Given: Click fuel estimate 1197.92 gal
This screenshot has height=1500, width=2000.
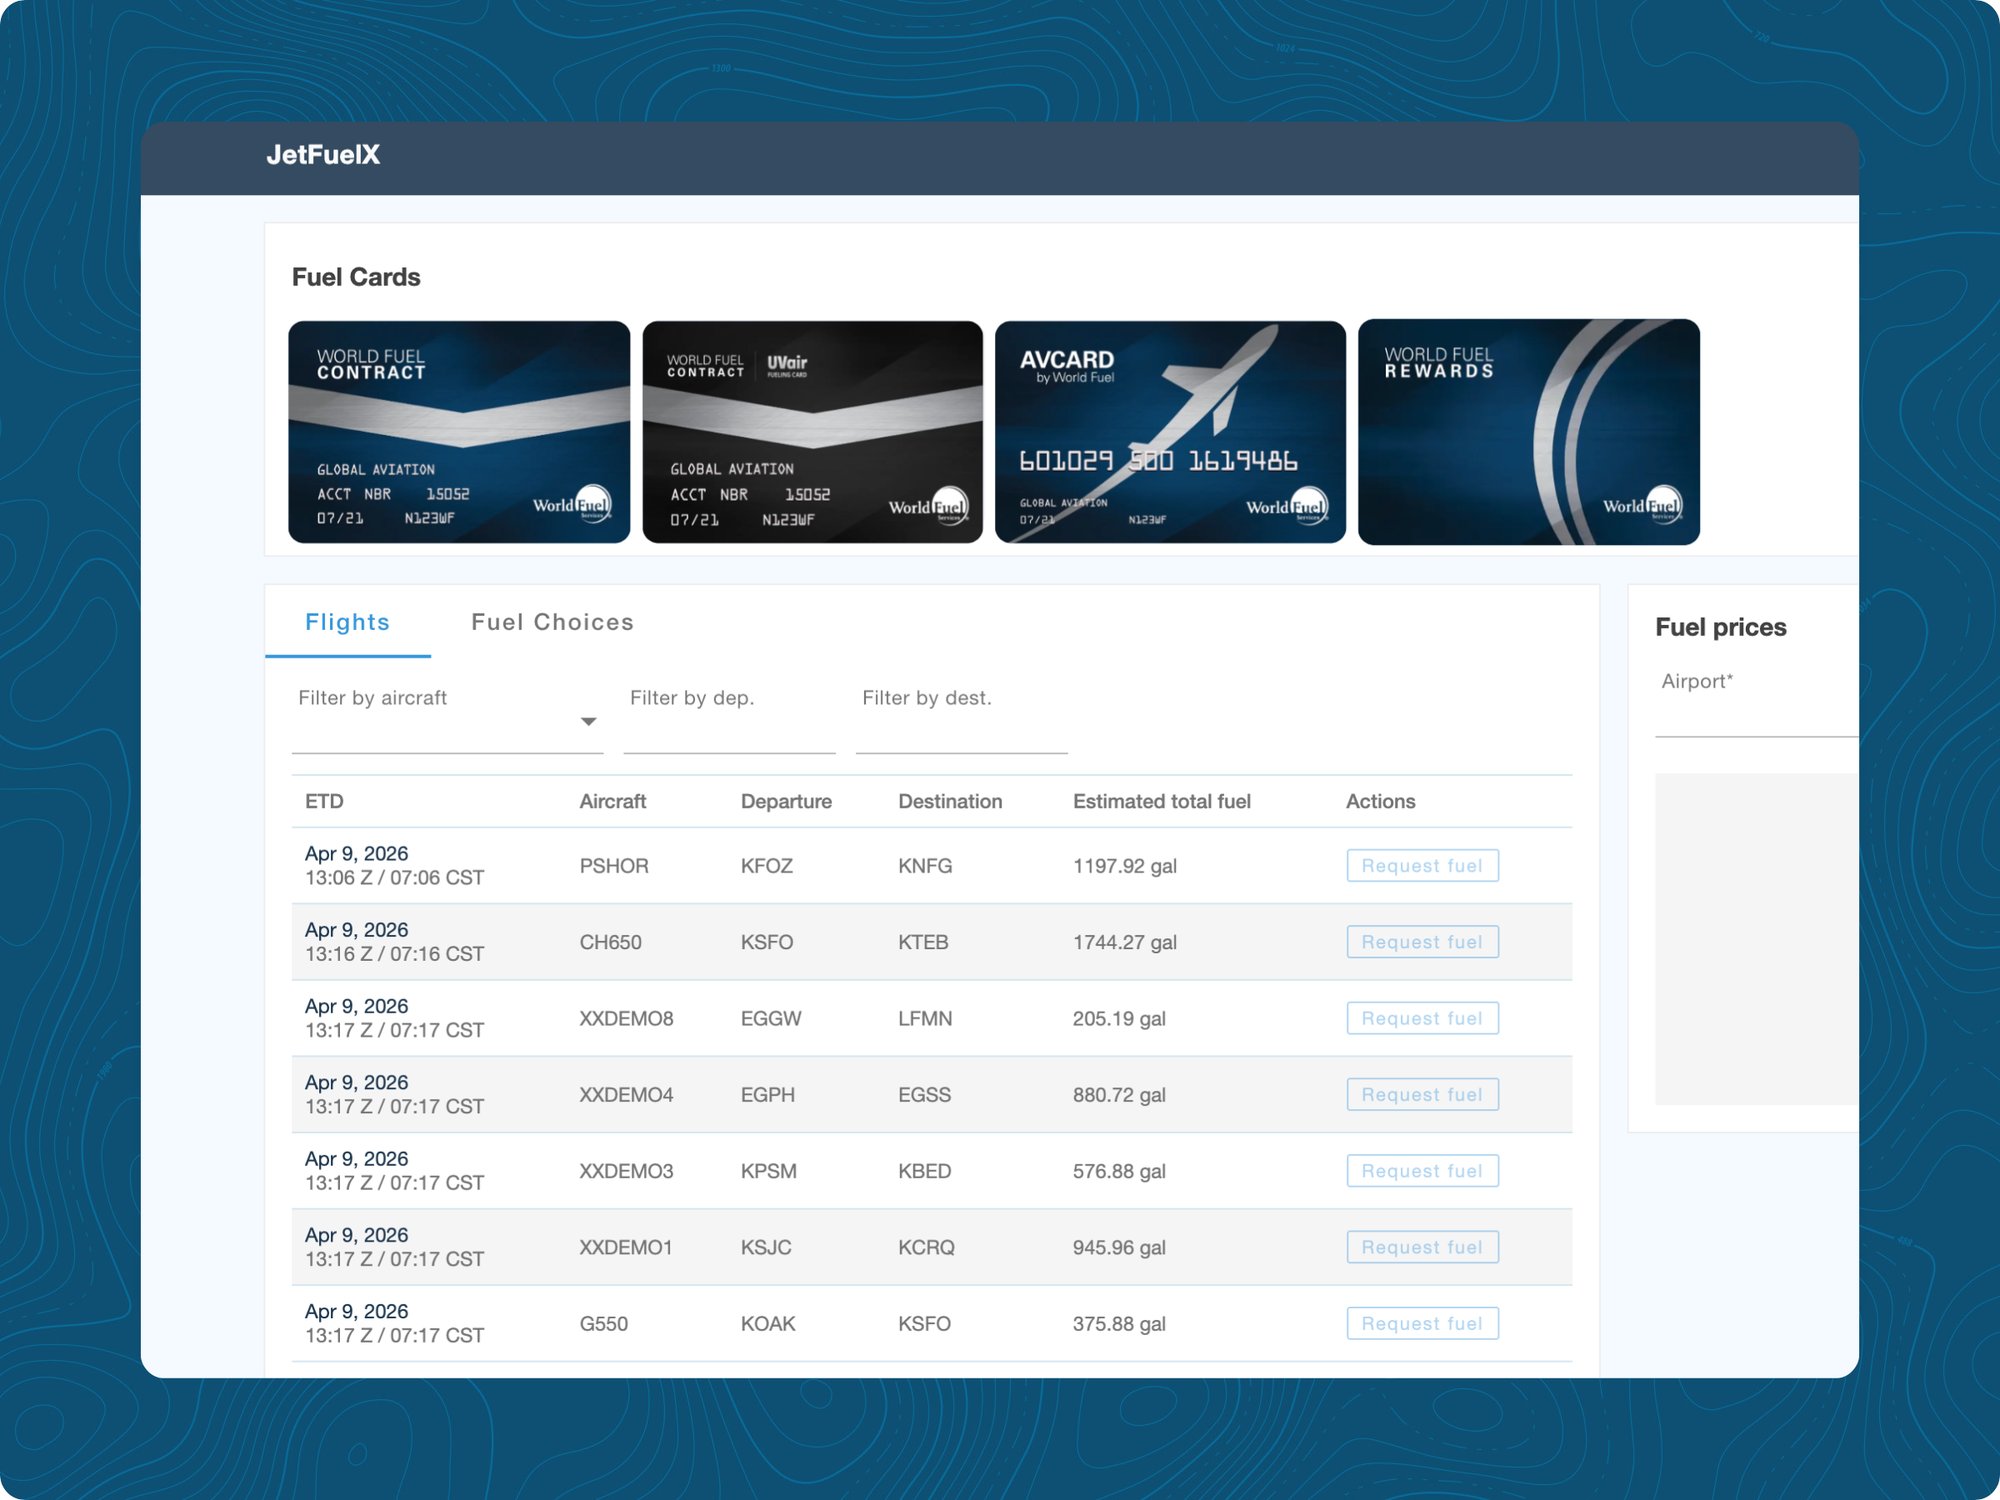Looking at the screenshot, I should coord(1125,866).
